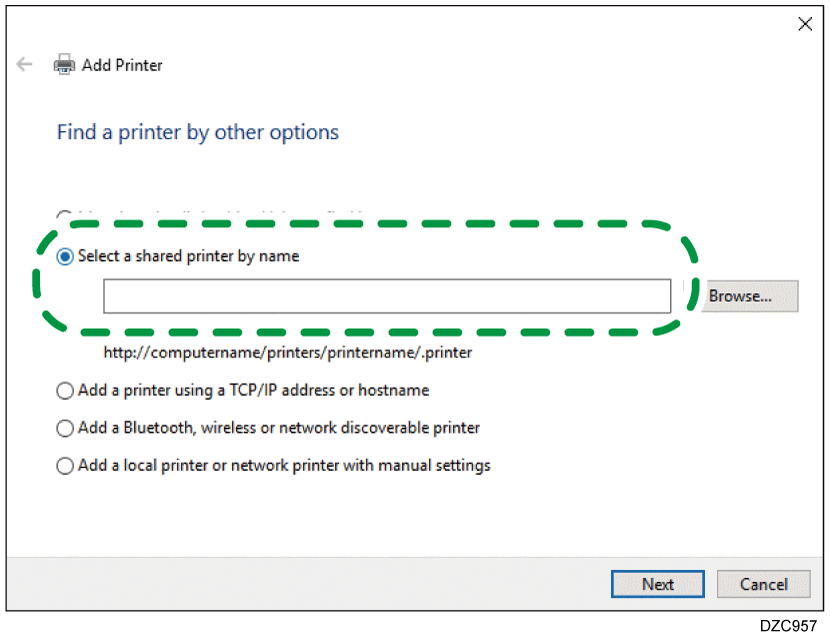Choose the TCP/IP address or hostname radio button
This screenshot has height=644, width=830.
(x=65, y=391)
